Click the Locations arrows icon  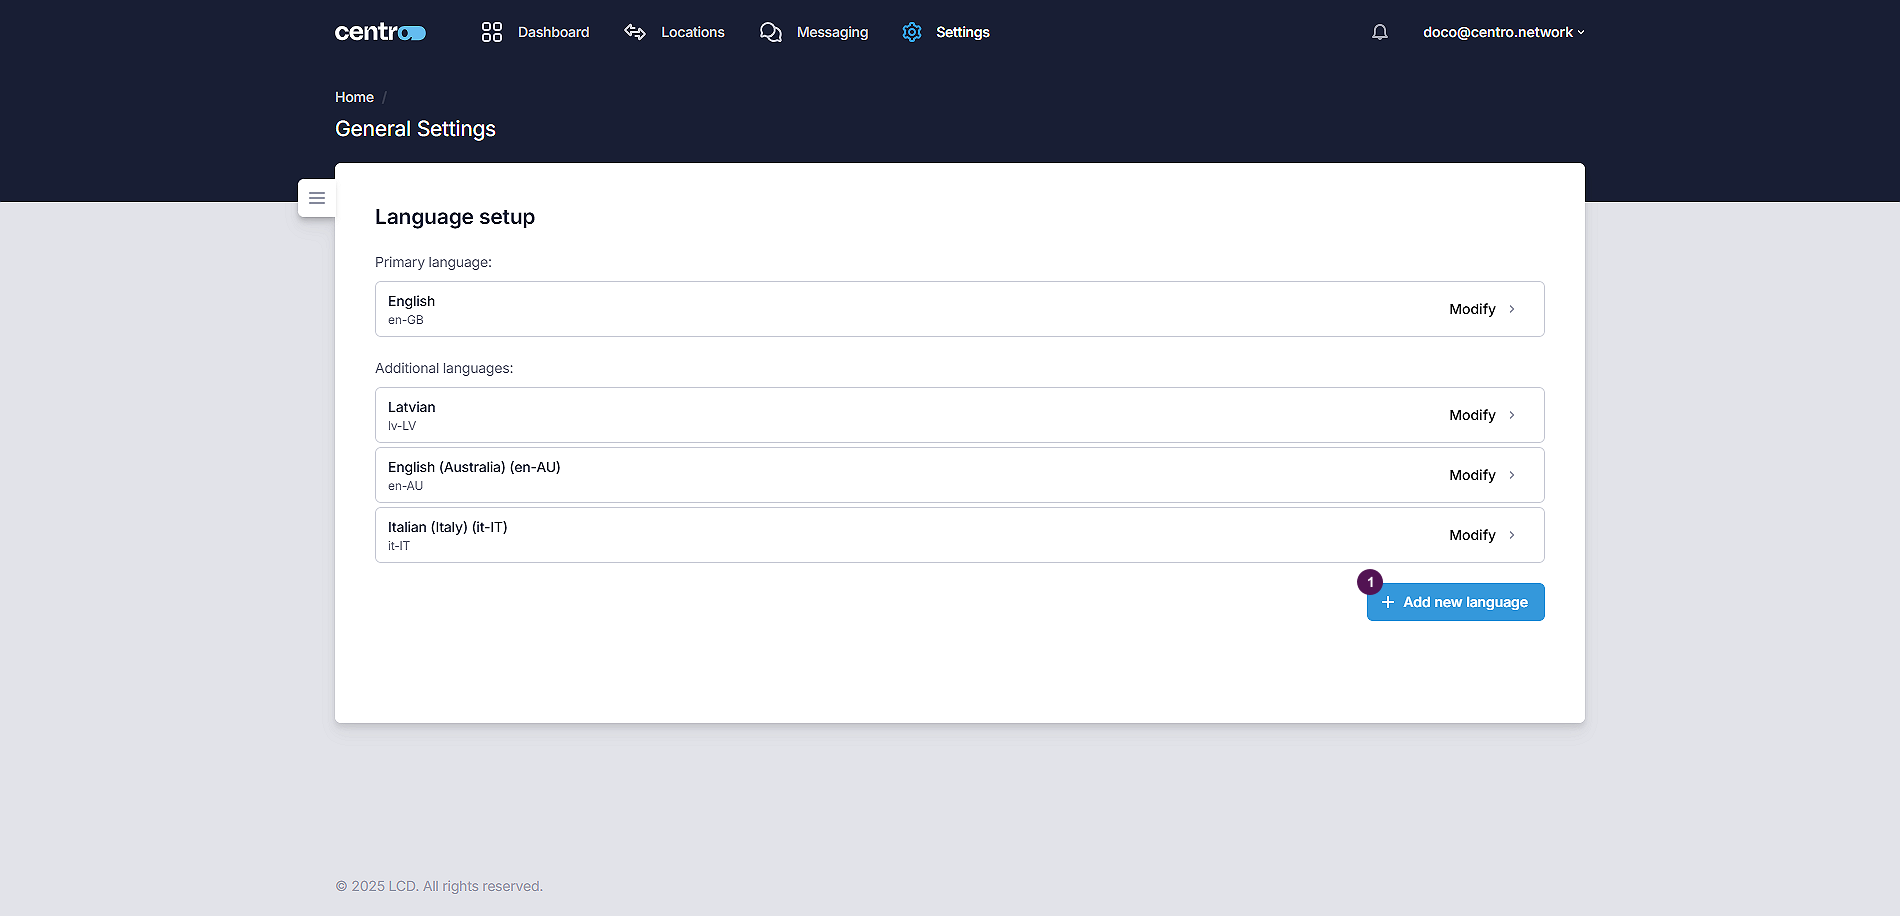(635, 32)
